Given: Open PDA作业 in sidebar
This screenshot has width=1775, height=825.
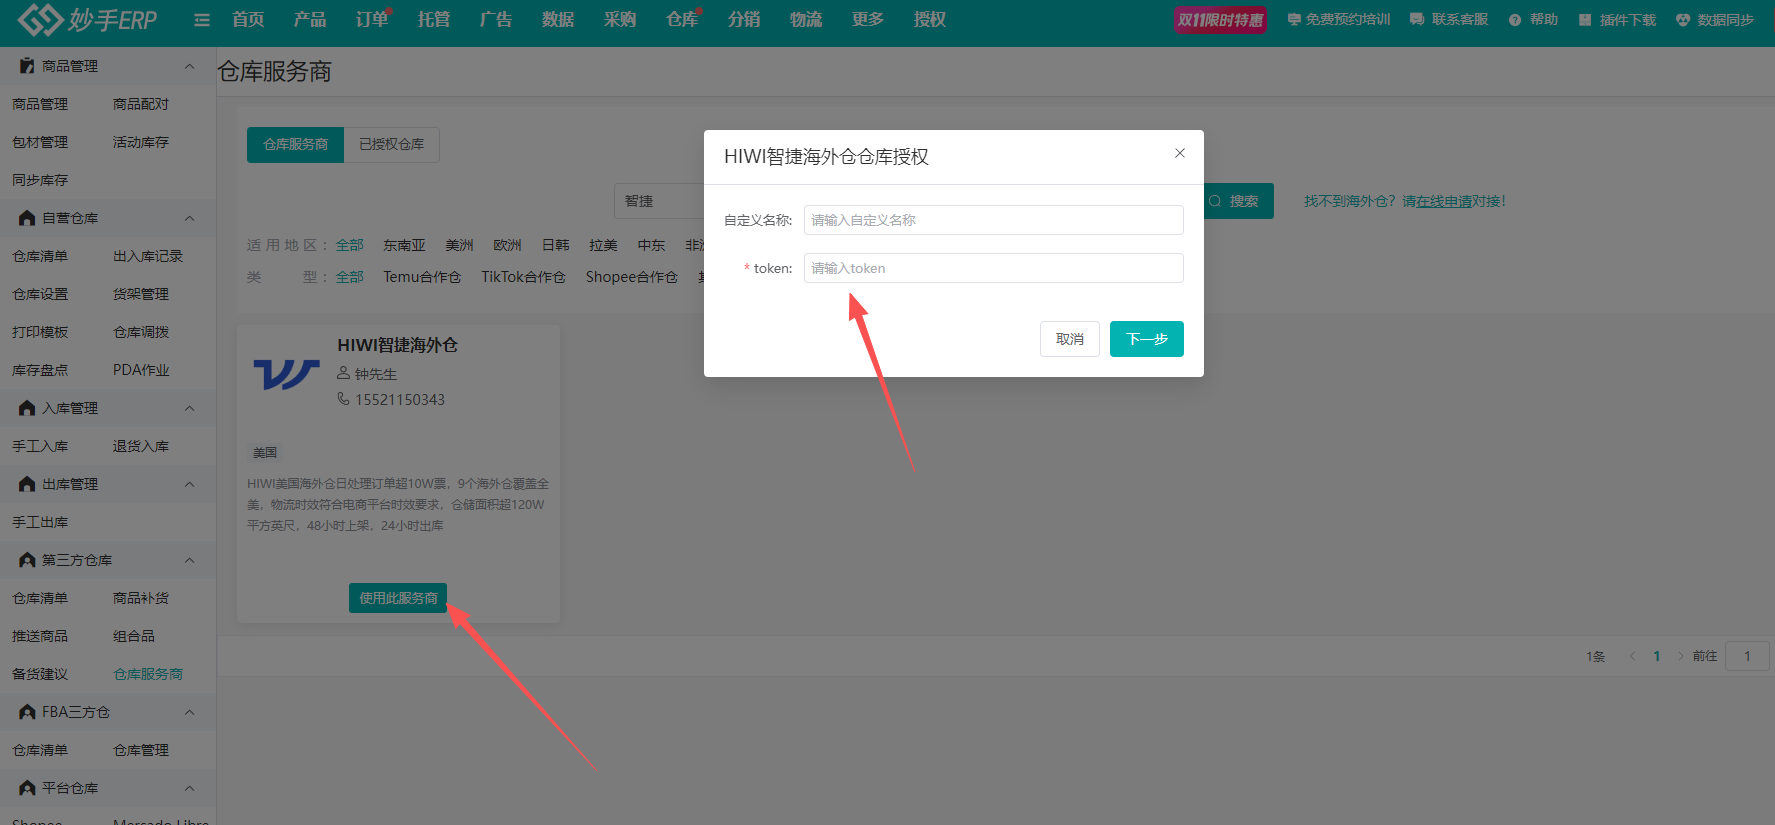Looking at the screenshot, I should (141, 370).
